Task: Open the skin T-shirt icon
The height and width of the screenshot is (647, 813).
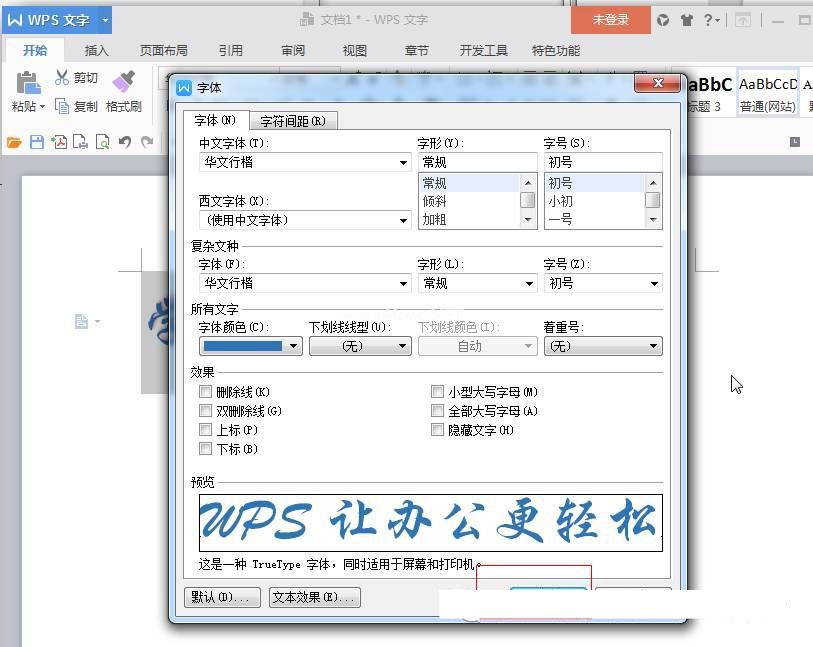Action: [x=686, y=20]
